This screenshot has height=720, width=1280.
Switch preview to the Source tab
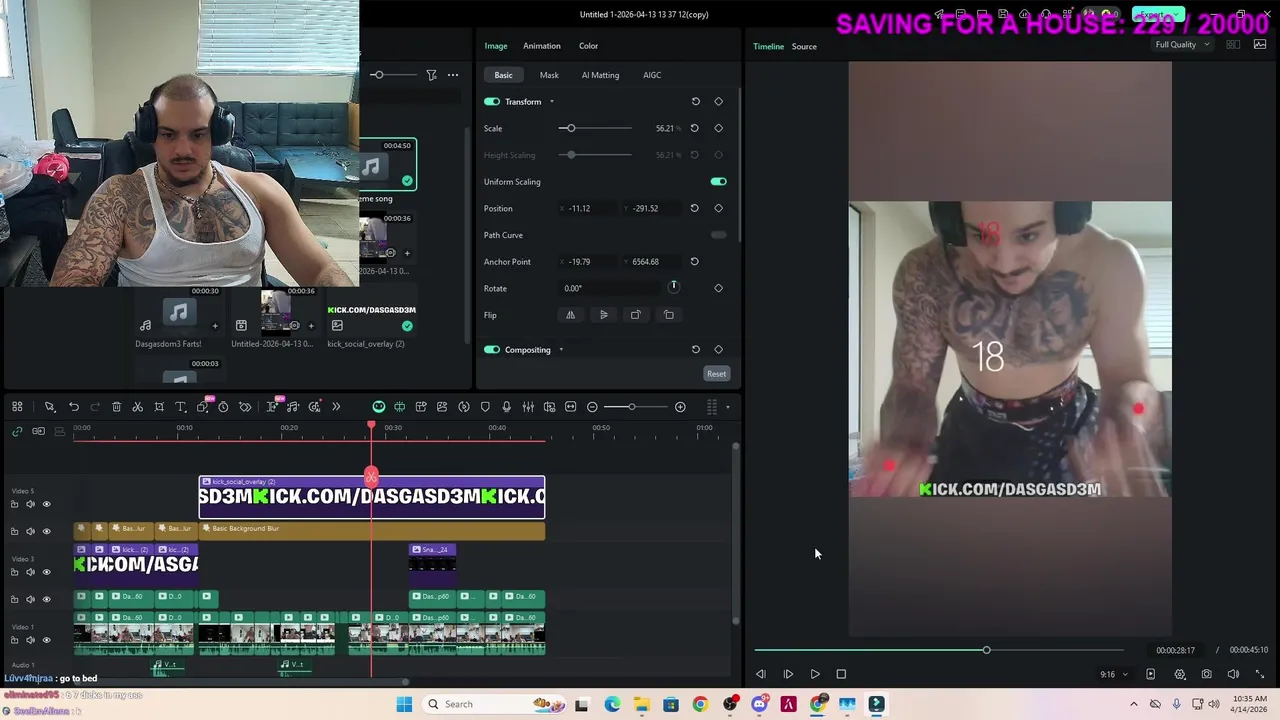point(804,46)
